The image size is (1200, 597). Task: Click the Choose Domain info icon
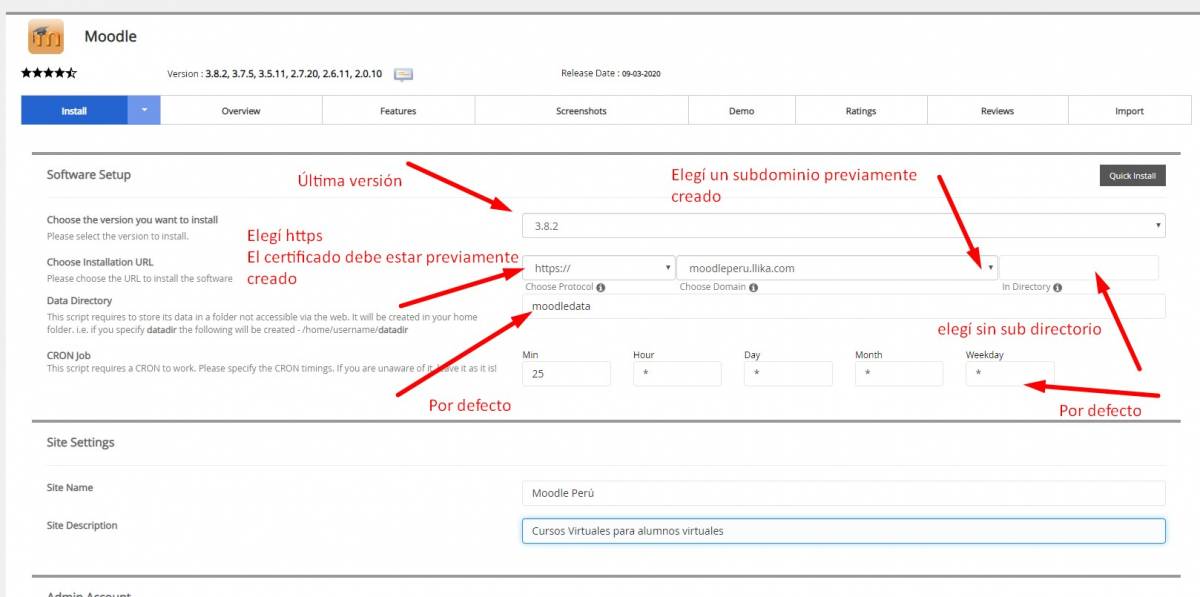coord(753,287)
